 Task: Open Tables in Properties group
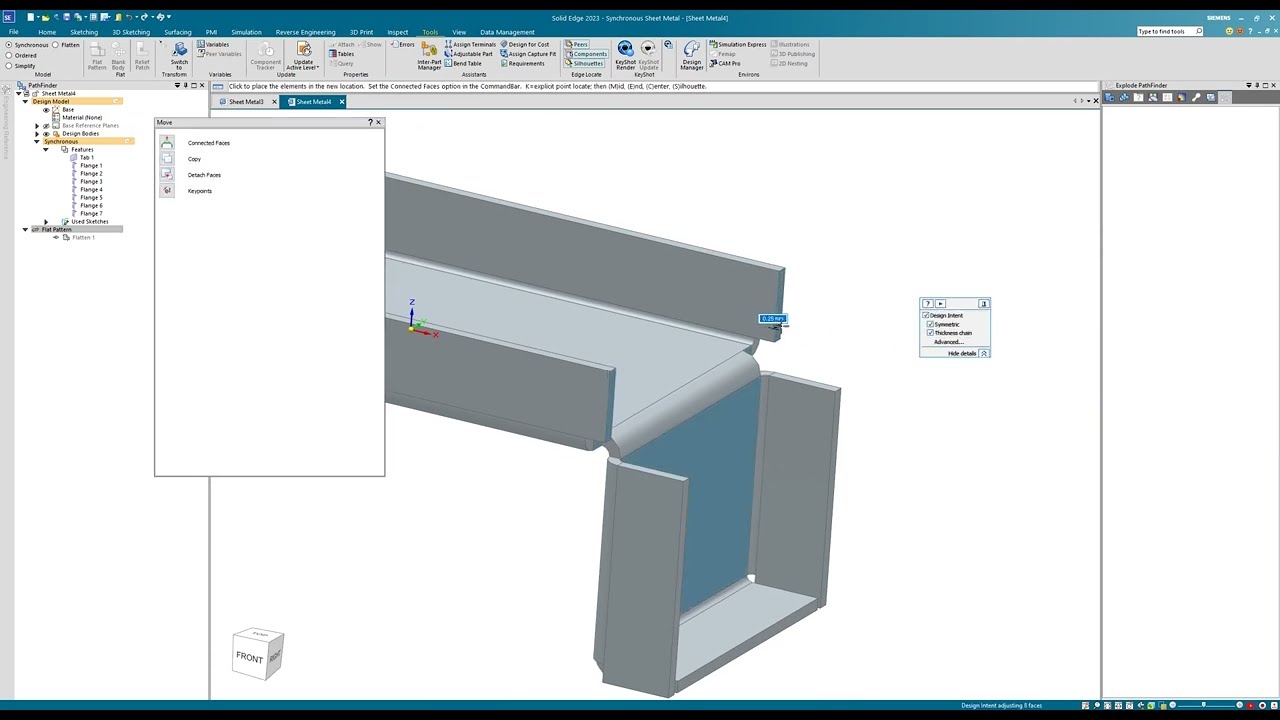[x=341, y=54]
